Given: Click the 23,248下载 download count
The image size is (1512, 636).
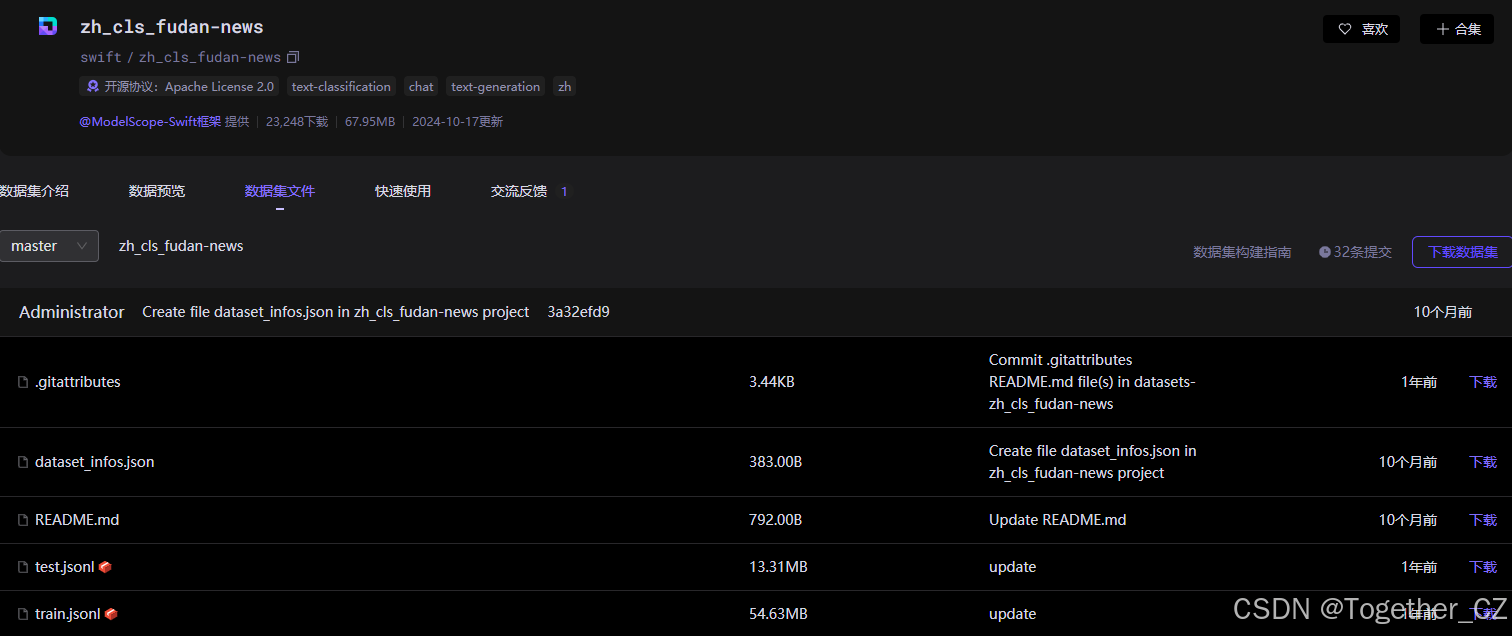Looking at the screenshot, I should [297, 122].
